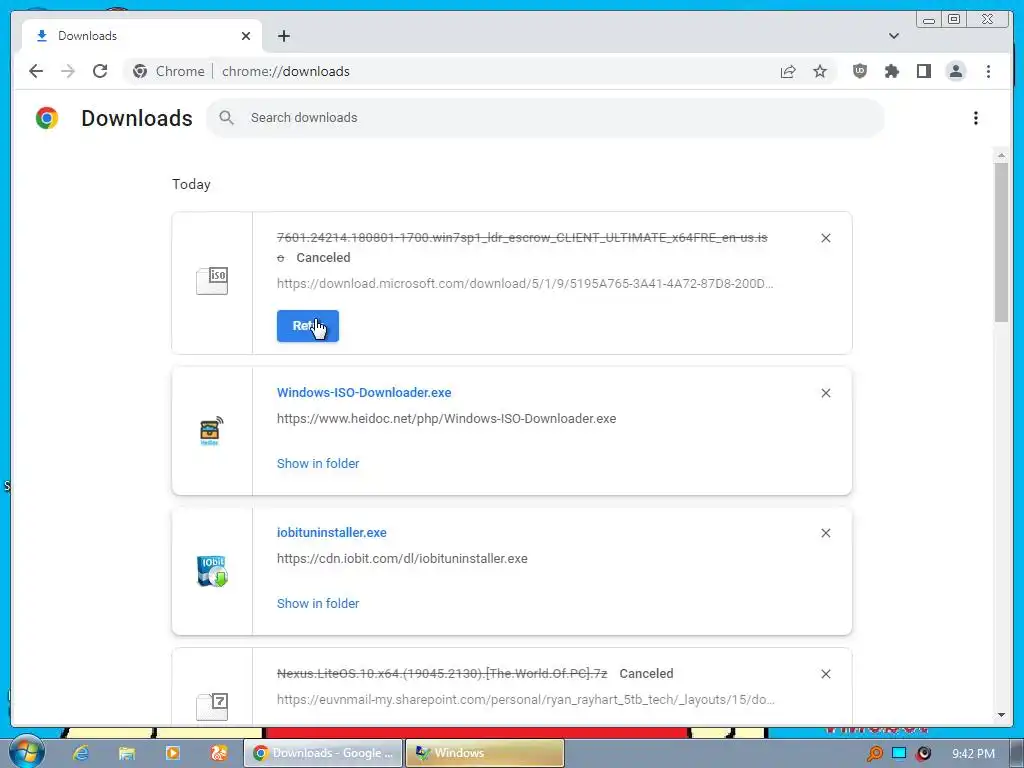
Task: Remove the canceled ISO download from list
Action: click(x=825, y=238)
